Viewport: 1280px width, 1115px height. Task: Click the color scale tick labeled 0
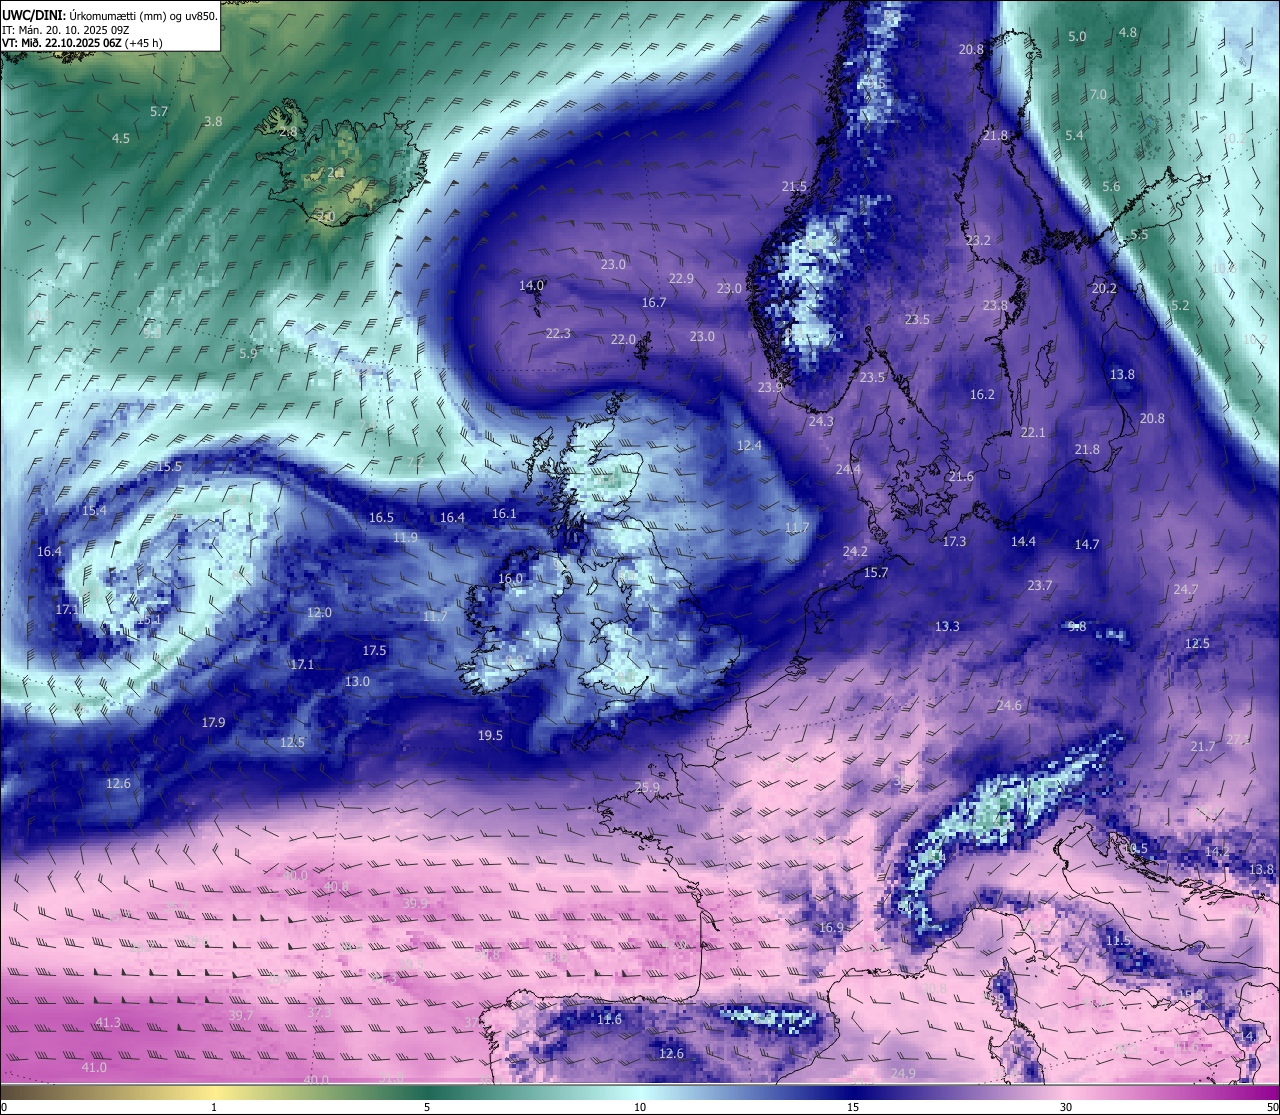(x=4, y=1107)
